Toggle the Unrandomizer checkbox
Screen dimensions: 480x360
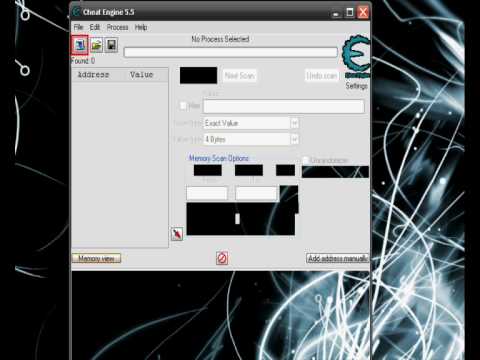coord(305,160)
